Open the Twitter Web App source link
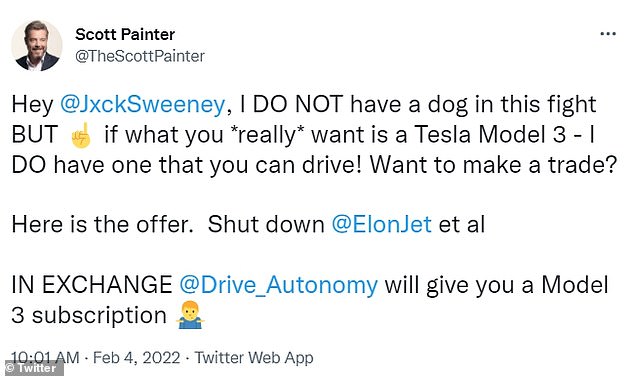Image resolution: width=634 pixels, height=376 pixels. pyautogui.click(x=254, y=358)
